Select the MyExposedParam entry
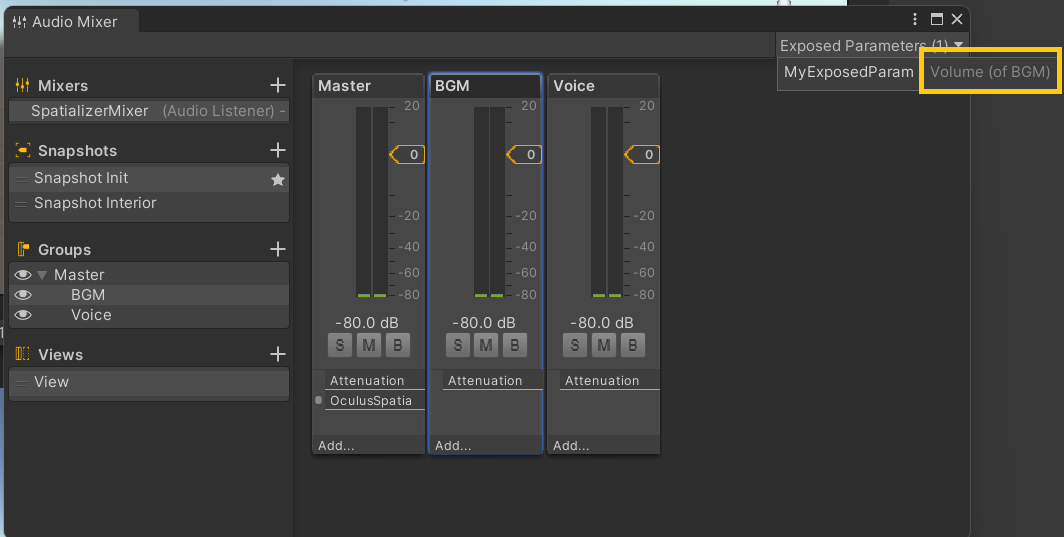 848,72
